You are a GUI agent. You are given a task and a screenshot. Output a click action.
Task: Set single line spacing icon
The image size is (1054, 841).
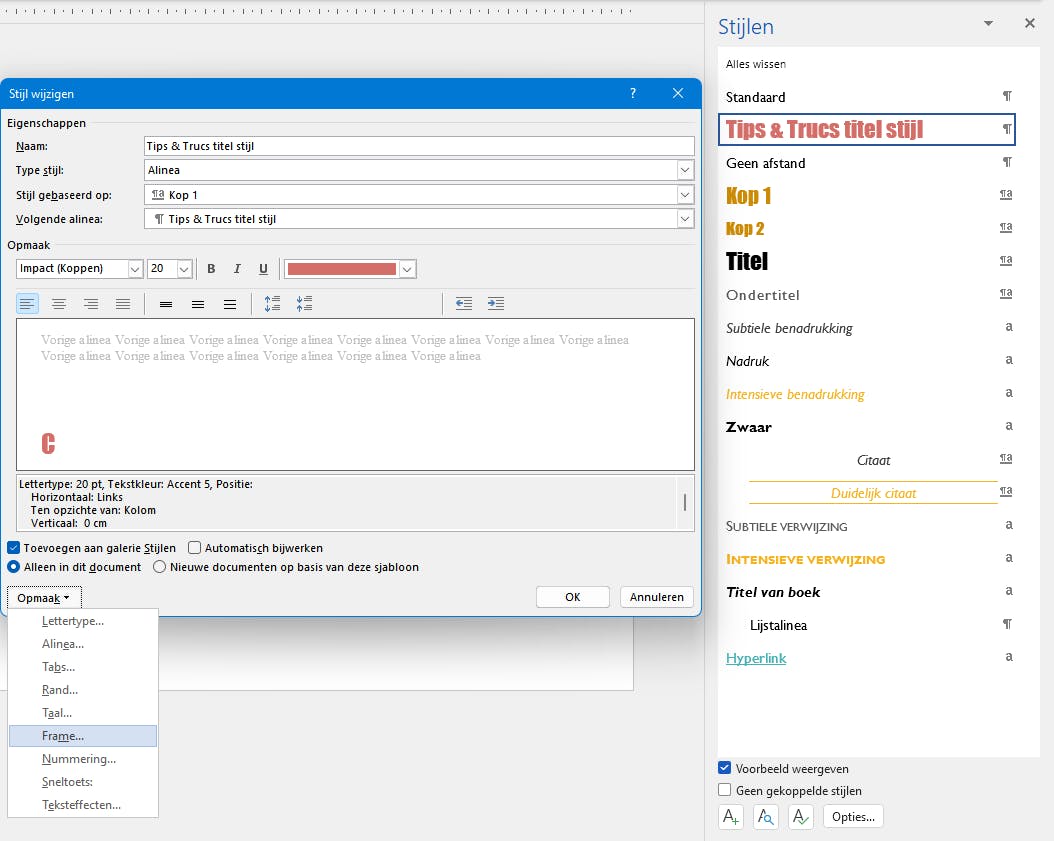click(x=166, y=304)
